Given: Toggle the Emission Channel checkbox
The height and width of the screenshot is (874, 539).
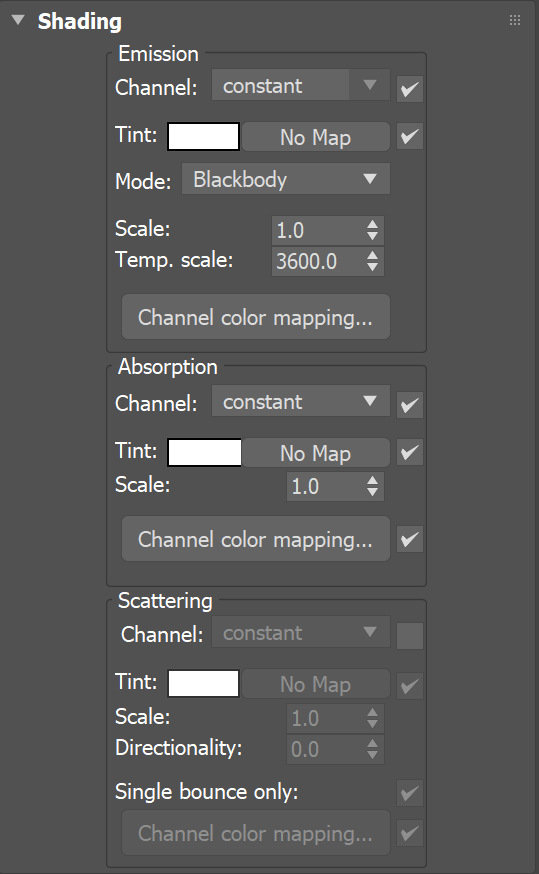Looking at the screenshot, I should coord(410,89).
